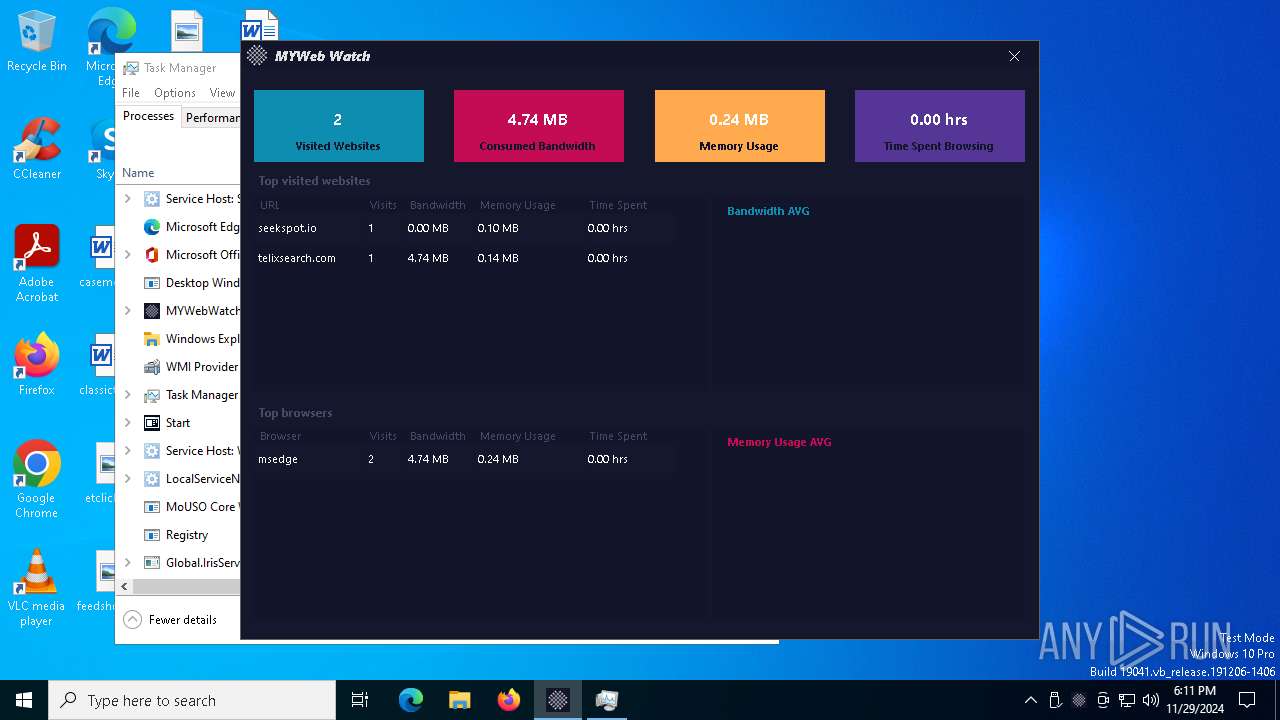The image size is (1280, 720).
Task: Expand the Task Manager process row
Action: (x=127, y=395)
